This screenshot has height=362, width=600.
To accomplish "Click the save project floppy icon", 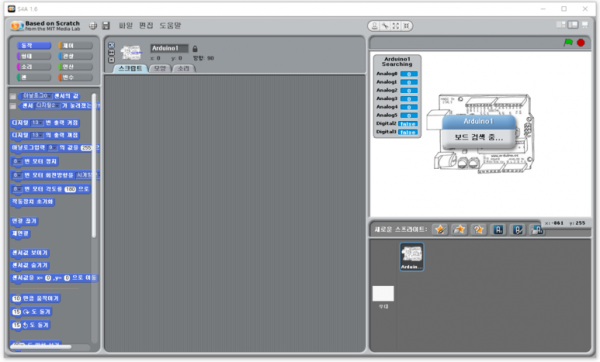I will pos(106,26).
